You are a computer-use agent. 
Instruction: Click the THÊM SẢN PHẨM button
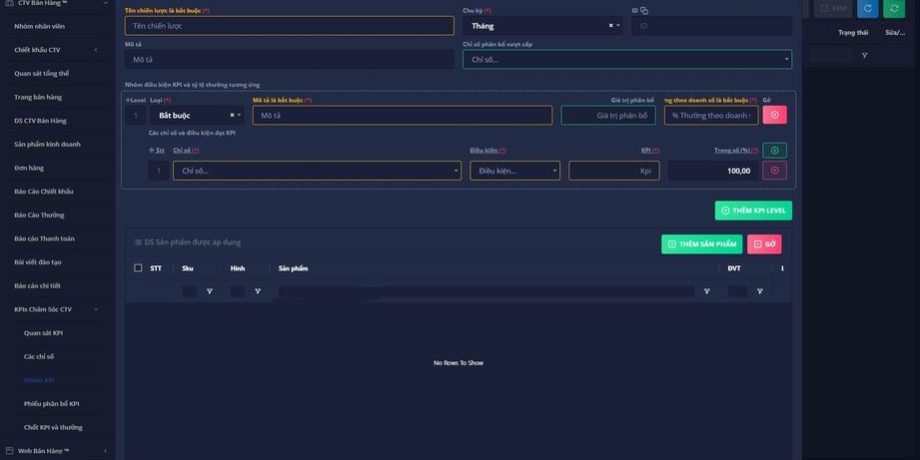point(701,244)
